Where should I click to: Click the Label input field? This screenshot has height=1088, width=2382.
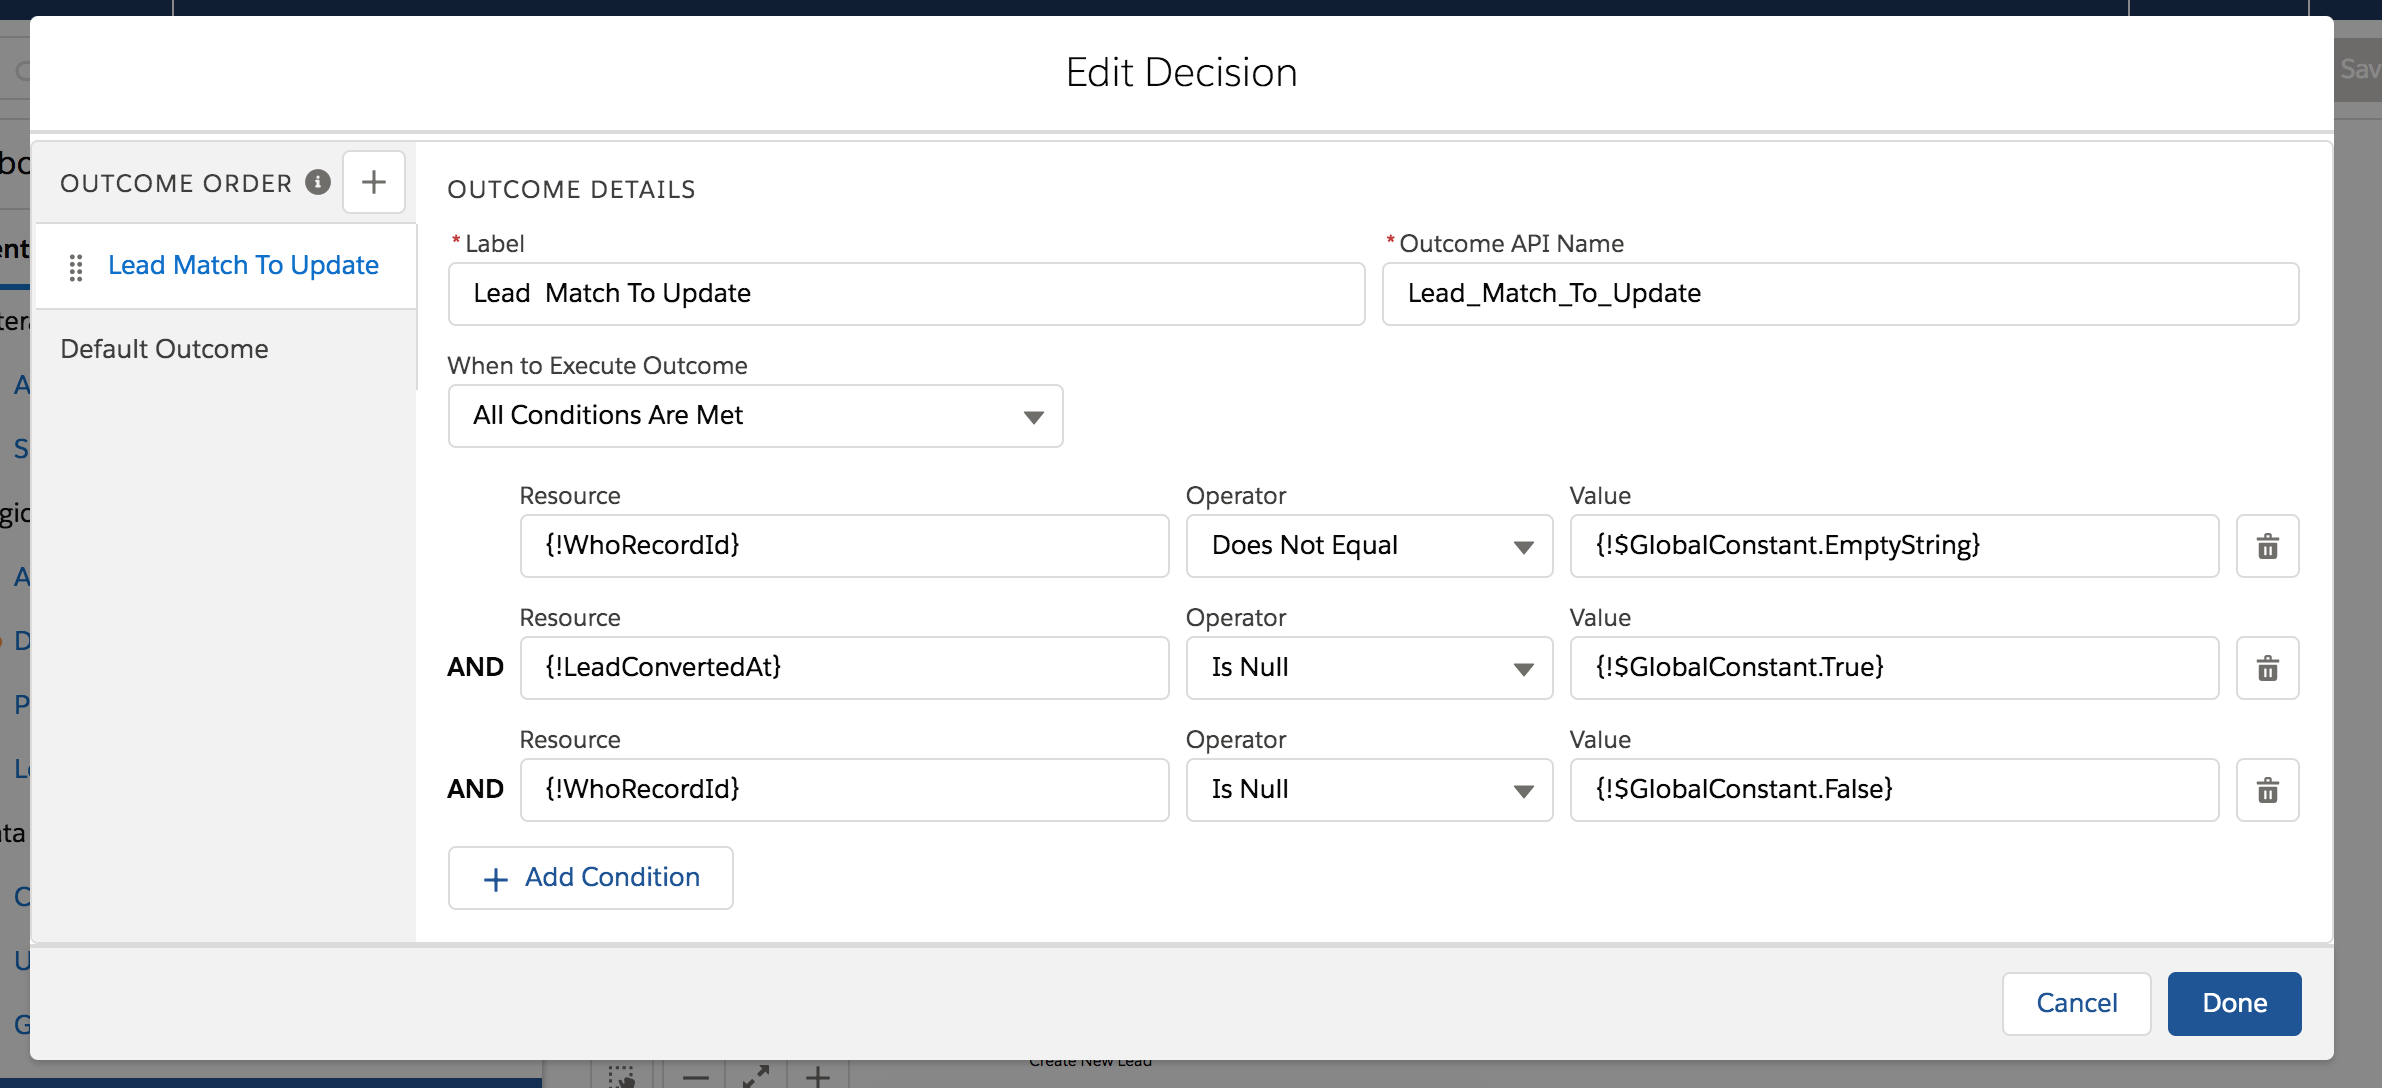coord(905,294)
